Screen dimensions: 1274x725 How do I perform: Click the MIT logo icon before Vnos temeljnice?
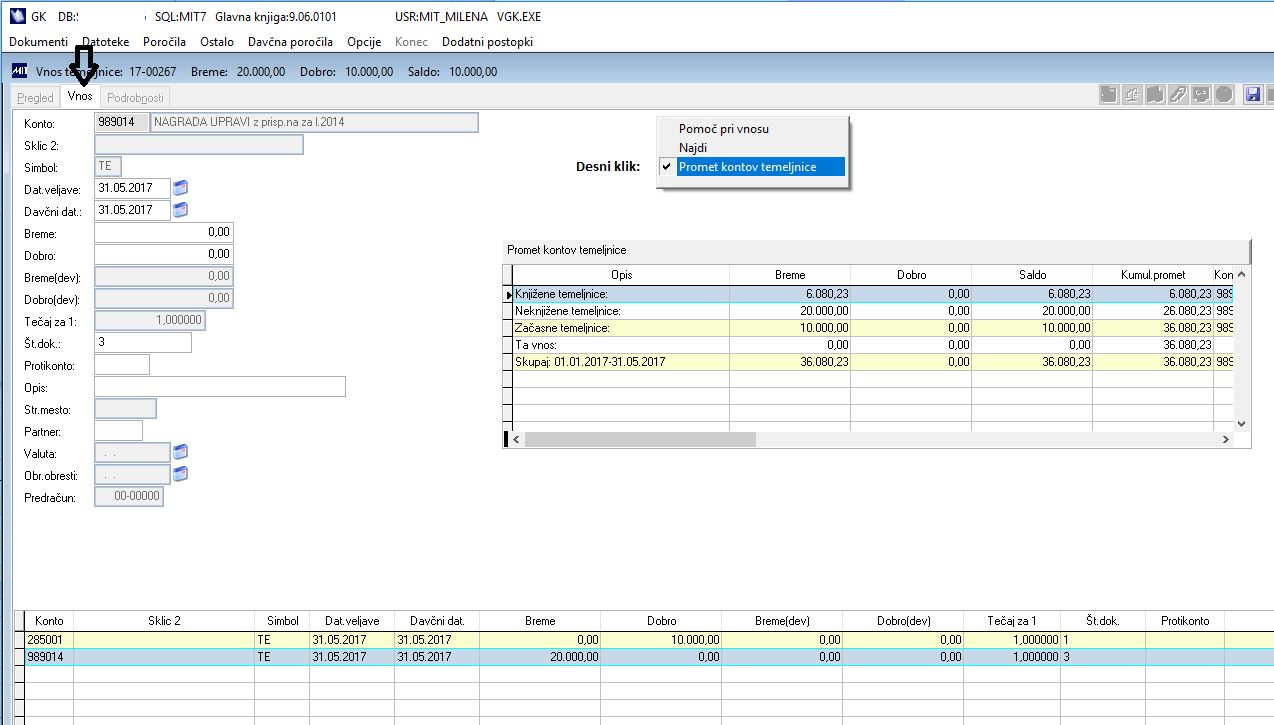(x=19, y=72)
